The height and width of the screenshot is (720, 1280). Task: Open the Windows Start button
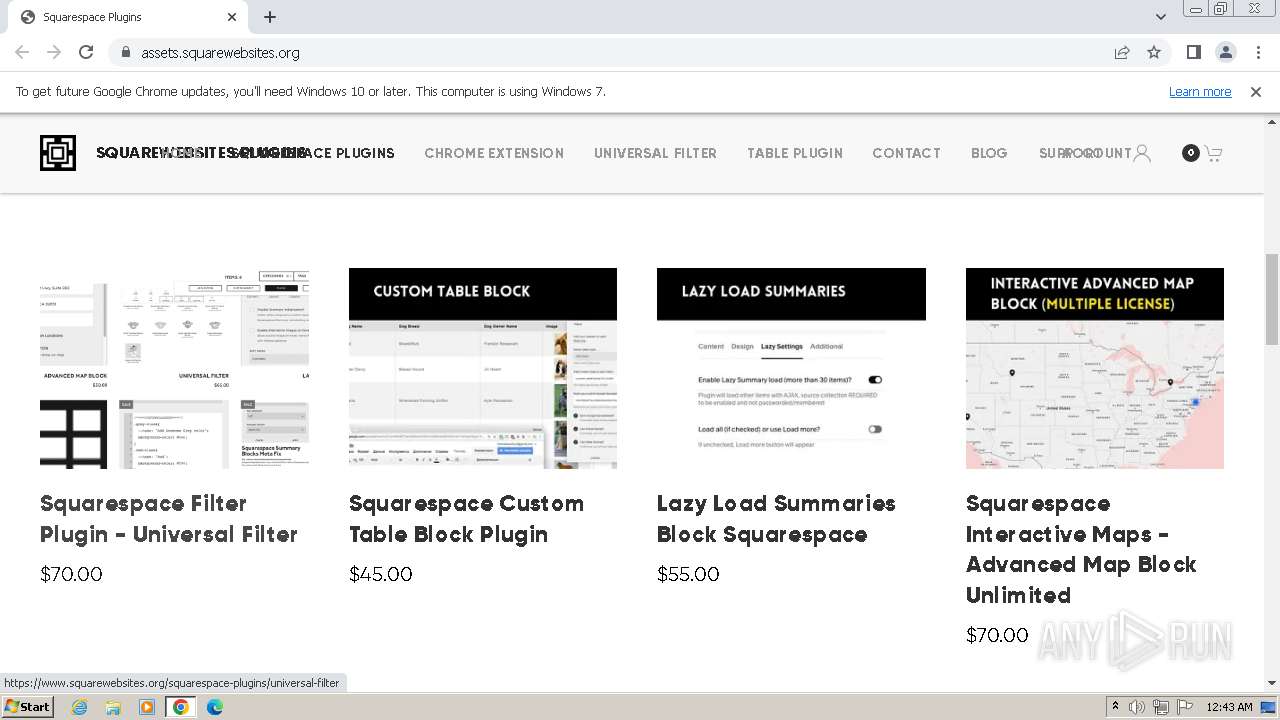(x=27, y=706)
